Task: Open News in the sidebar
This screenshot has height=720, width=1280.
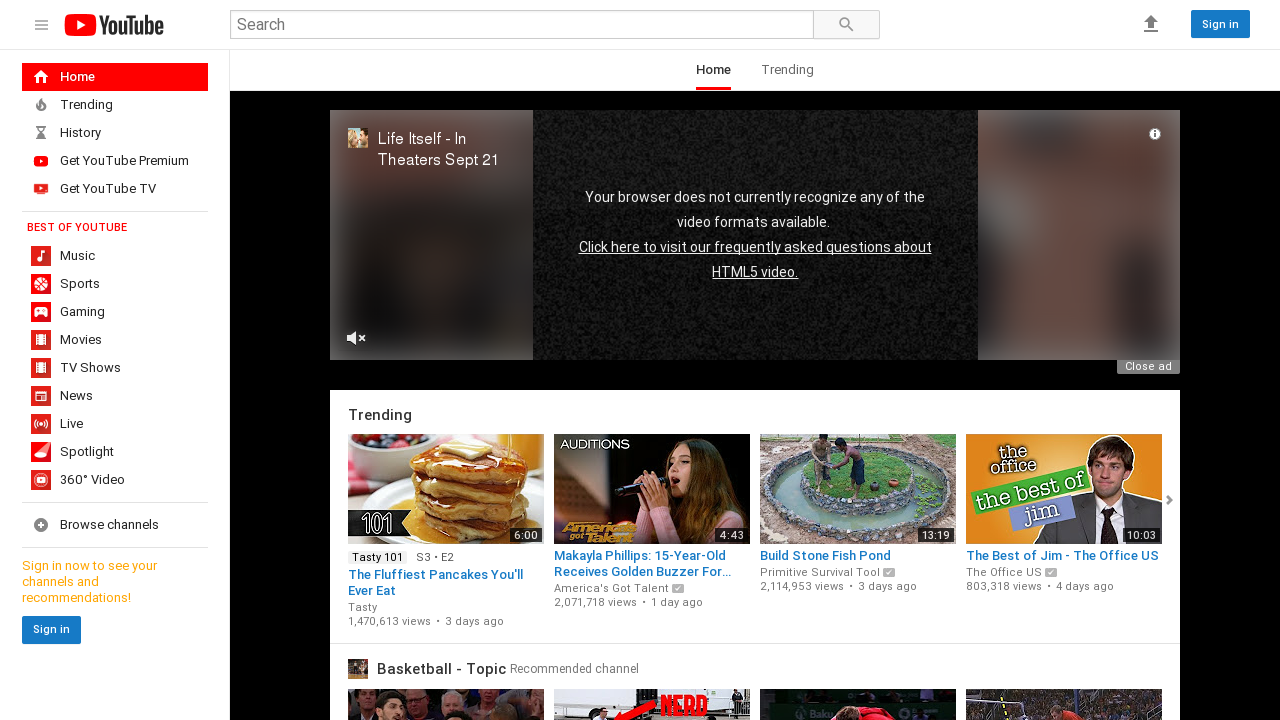Action: [115, 396]
